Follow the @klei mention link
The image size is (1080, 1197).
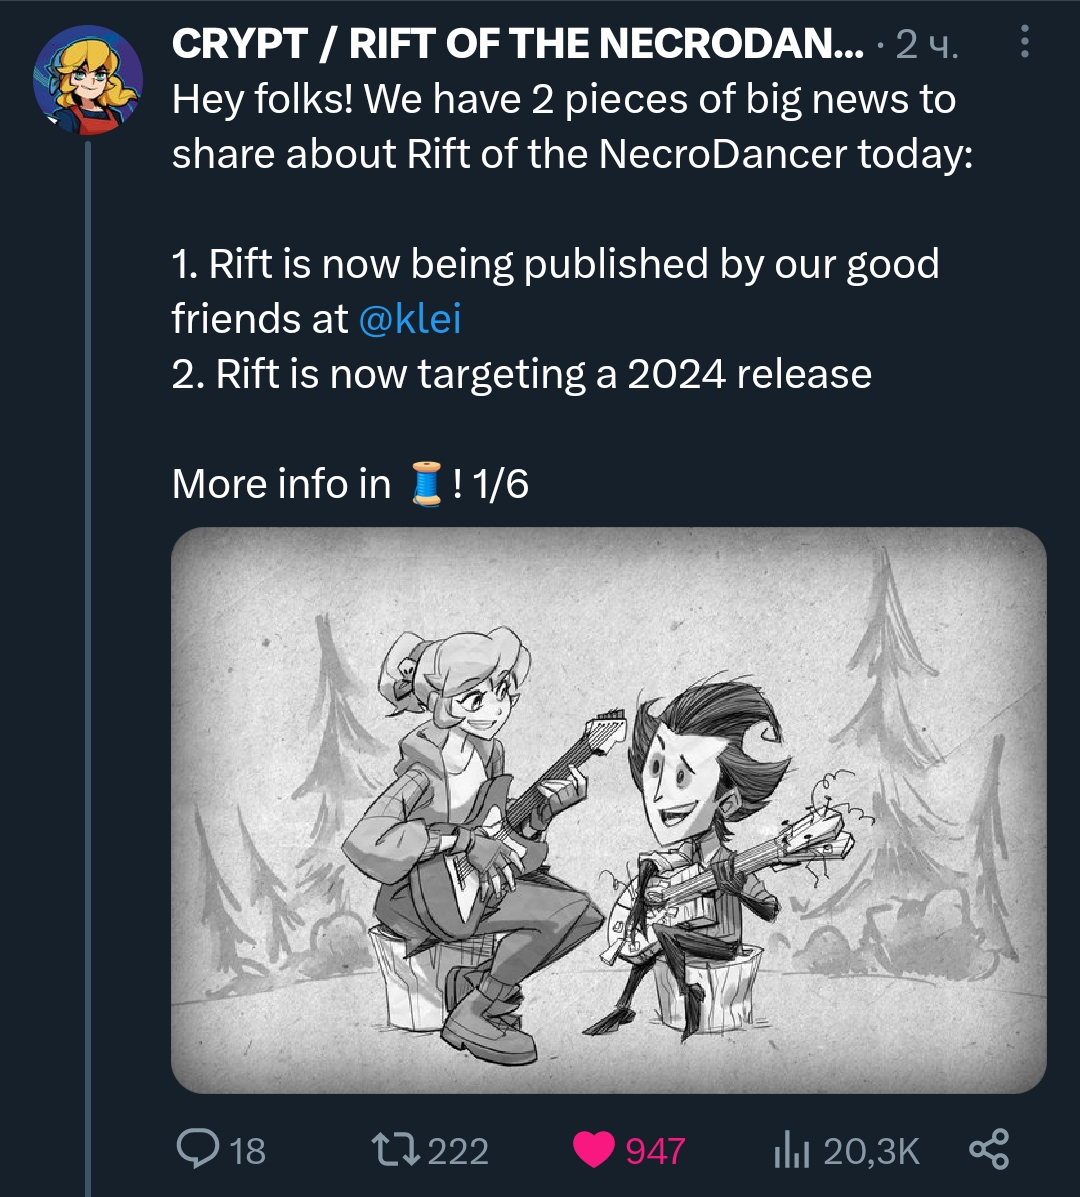[x=409, y=319]
